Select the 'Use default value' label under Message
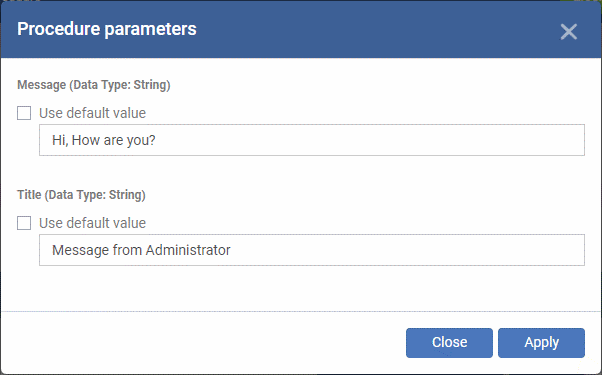 (93, 113)
